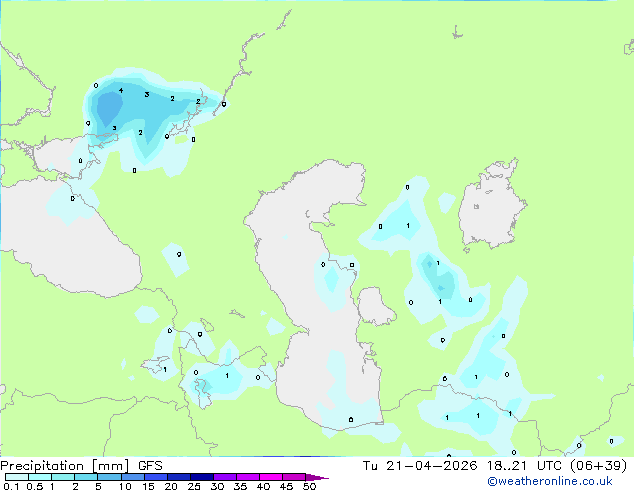Click the 'GFS' model label

point(150,466)
